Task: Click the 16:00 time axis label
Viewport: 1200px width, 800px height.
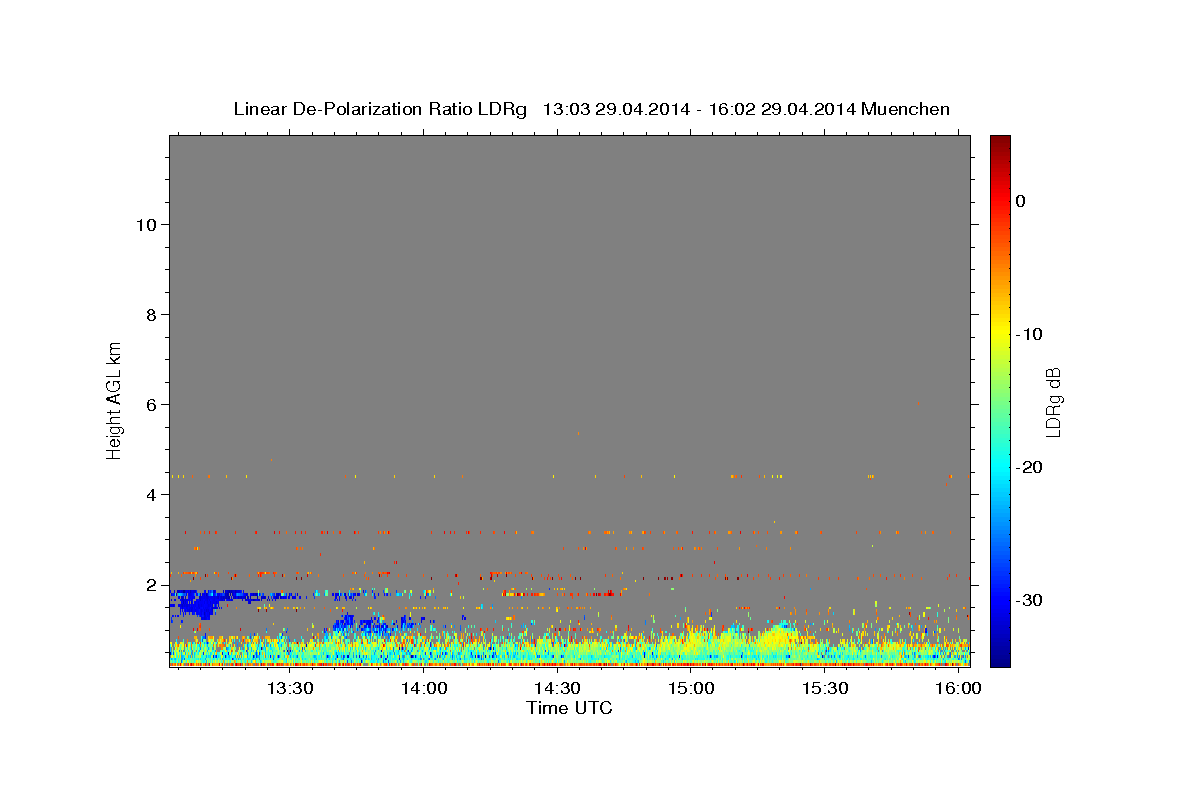Action: [x=958, y=689]
